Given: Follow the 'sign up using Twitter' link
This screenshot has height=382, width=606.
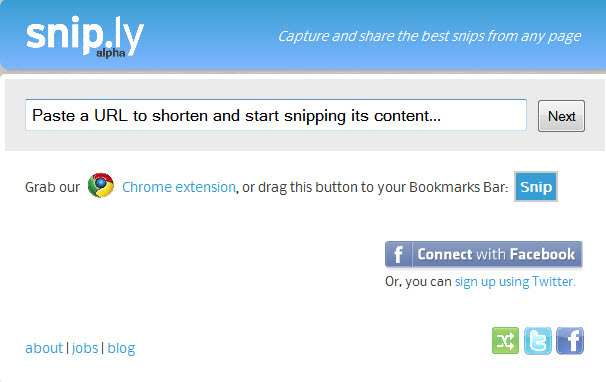Looking at the screenshot, I should [515, 281].
